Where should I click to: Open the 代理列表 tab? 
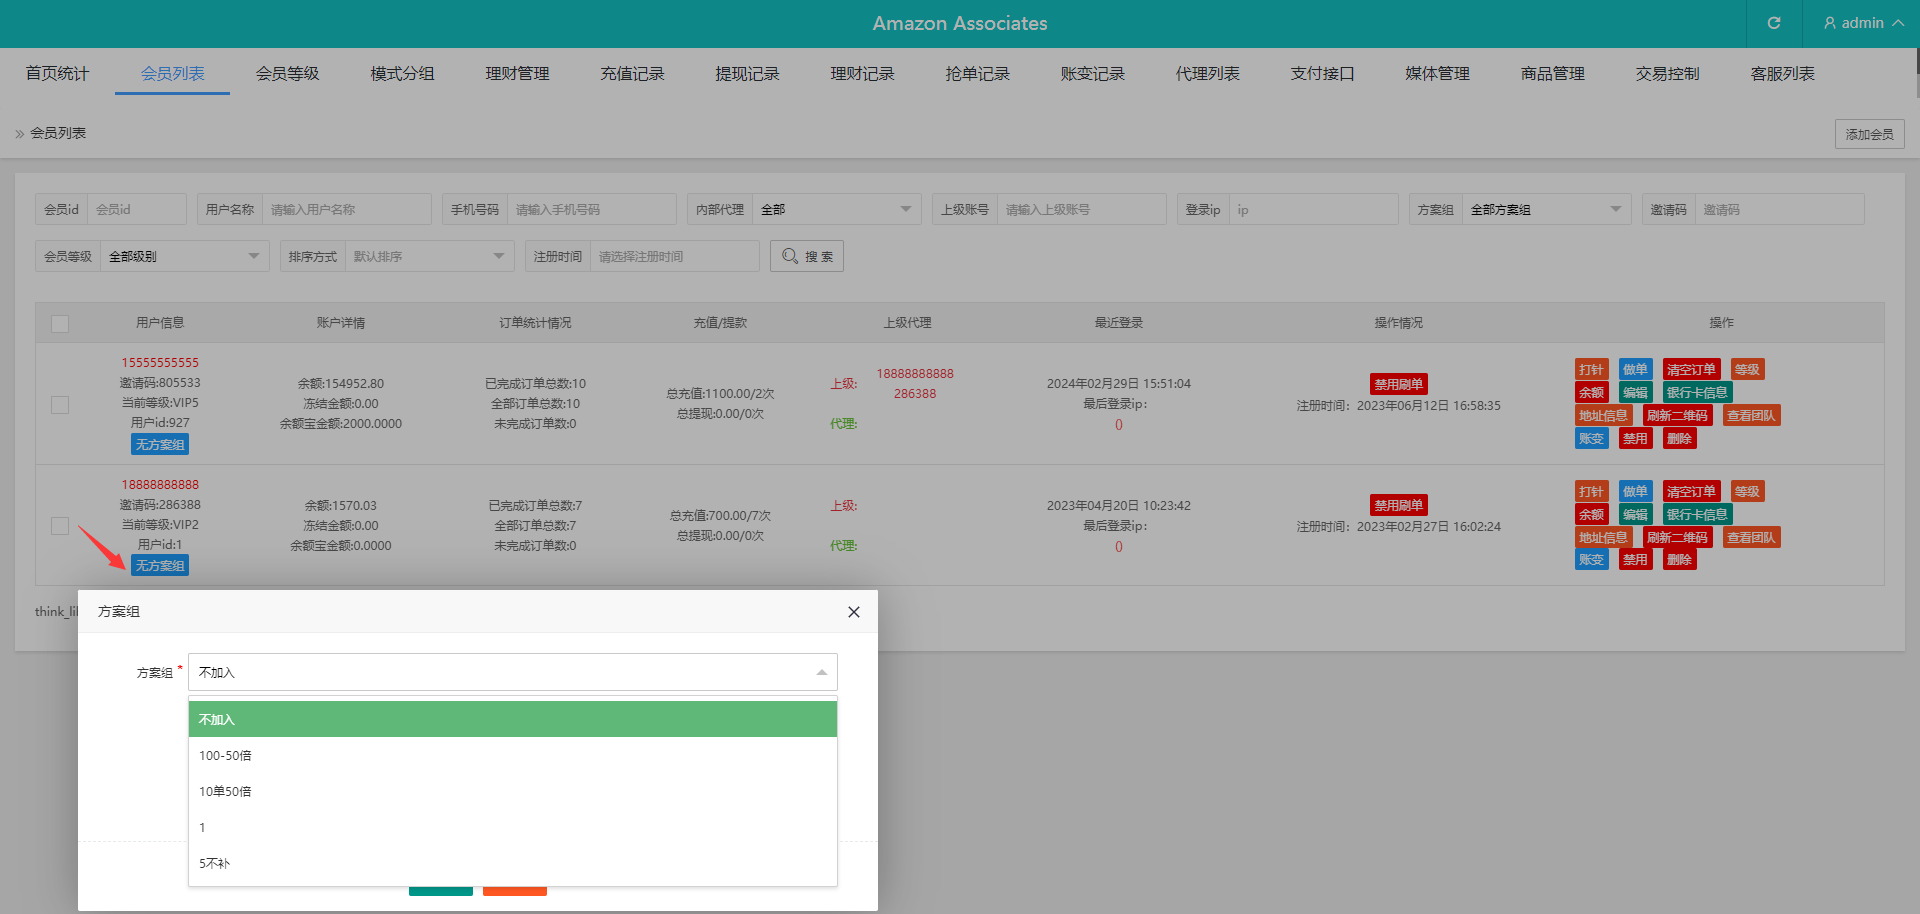(x=1207, y=74)
